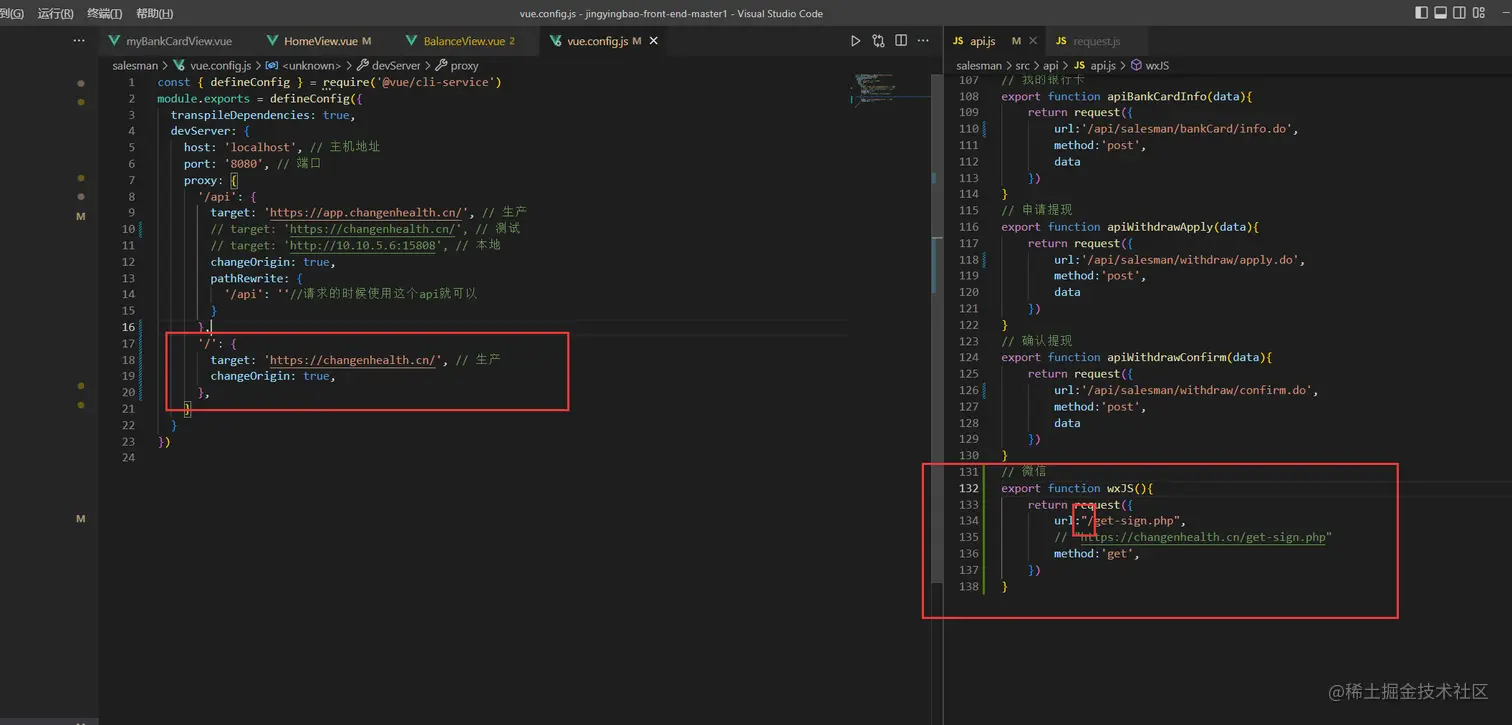Viewport: 1512px width, 725px height.
Task: Open changes compare icon in editor toolbar
Action: coord(878,41)
